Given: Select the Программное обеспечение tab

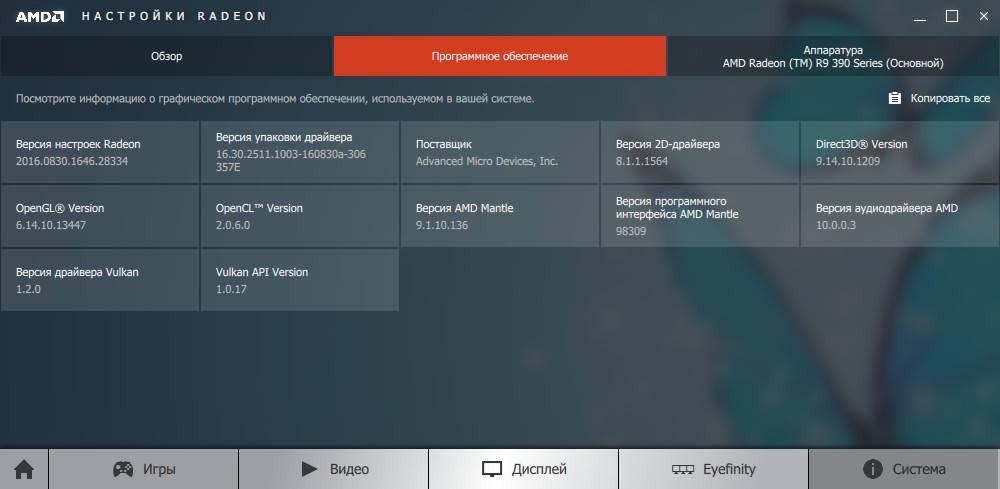Looking at the screenshot, I should point(500,56).
